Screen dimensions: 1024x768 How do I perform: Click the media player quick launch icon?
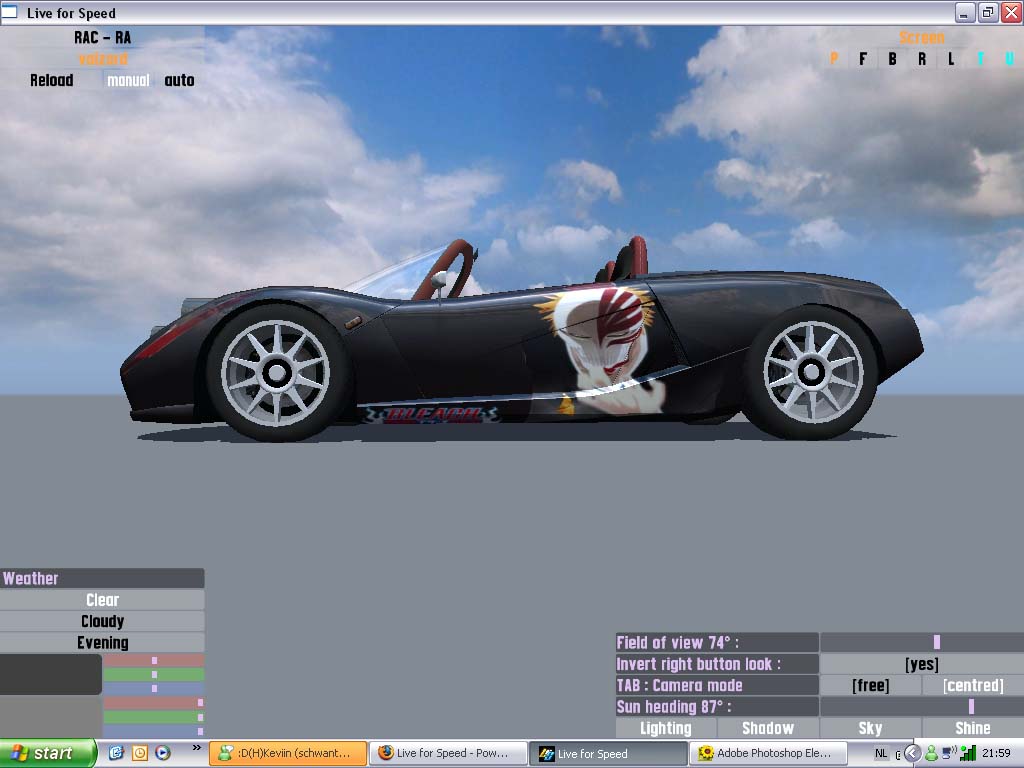pos(163,753)
